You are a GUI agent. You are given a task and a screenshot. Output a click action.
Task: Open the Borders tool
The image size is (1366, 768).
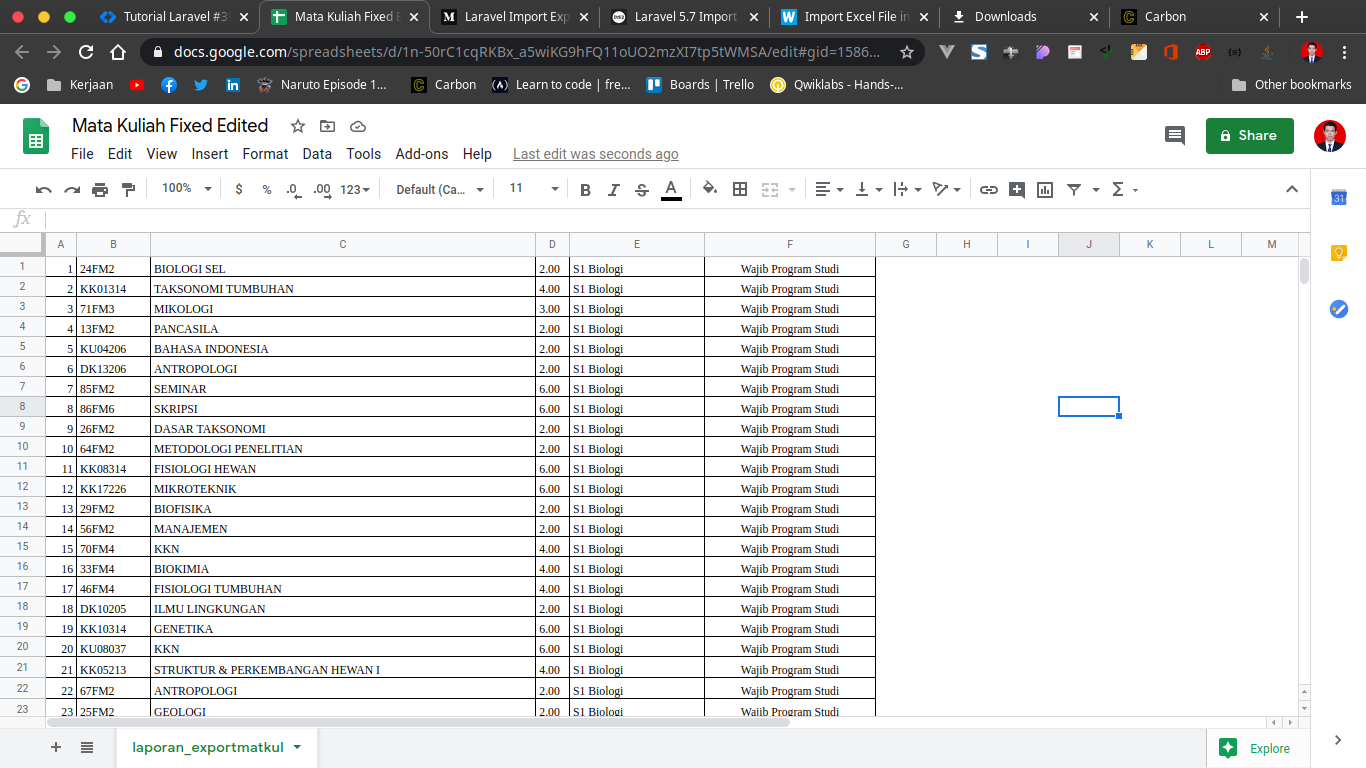(x=739, y=189)
